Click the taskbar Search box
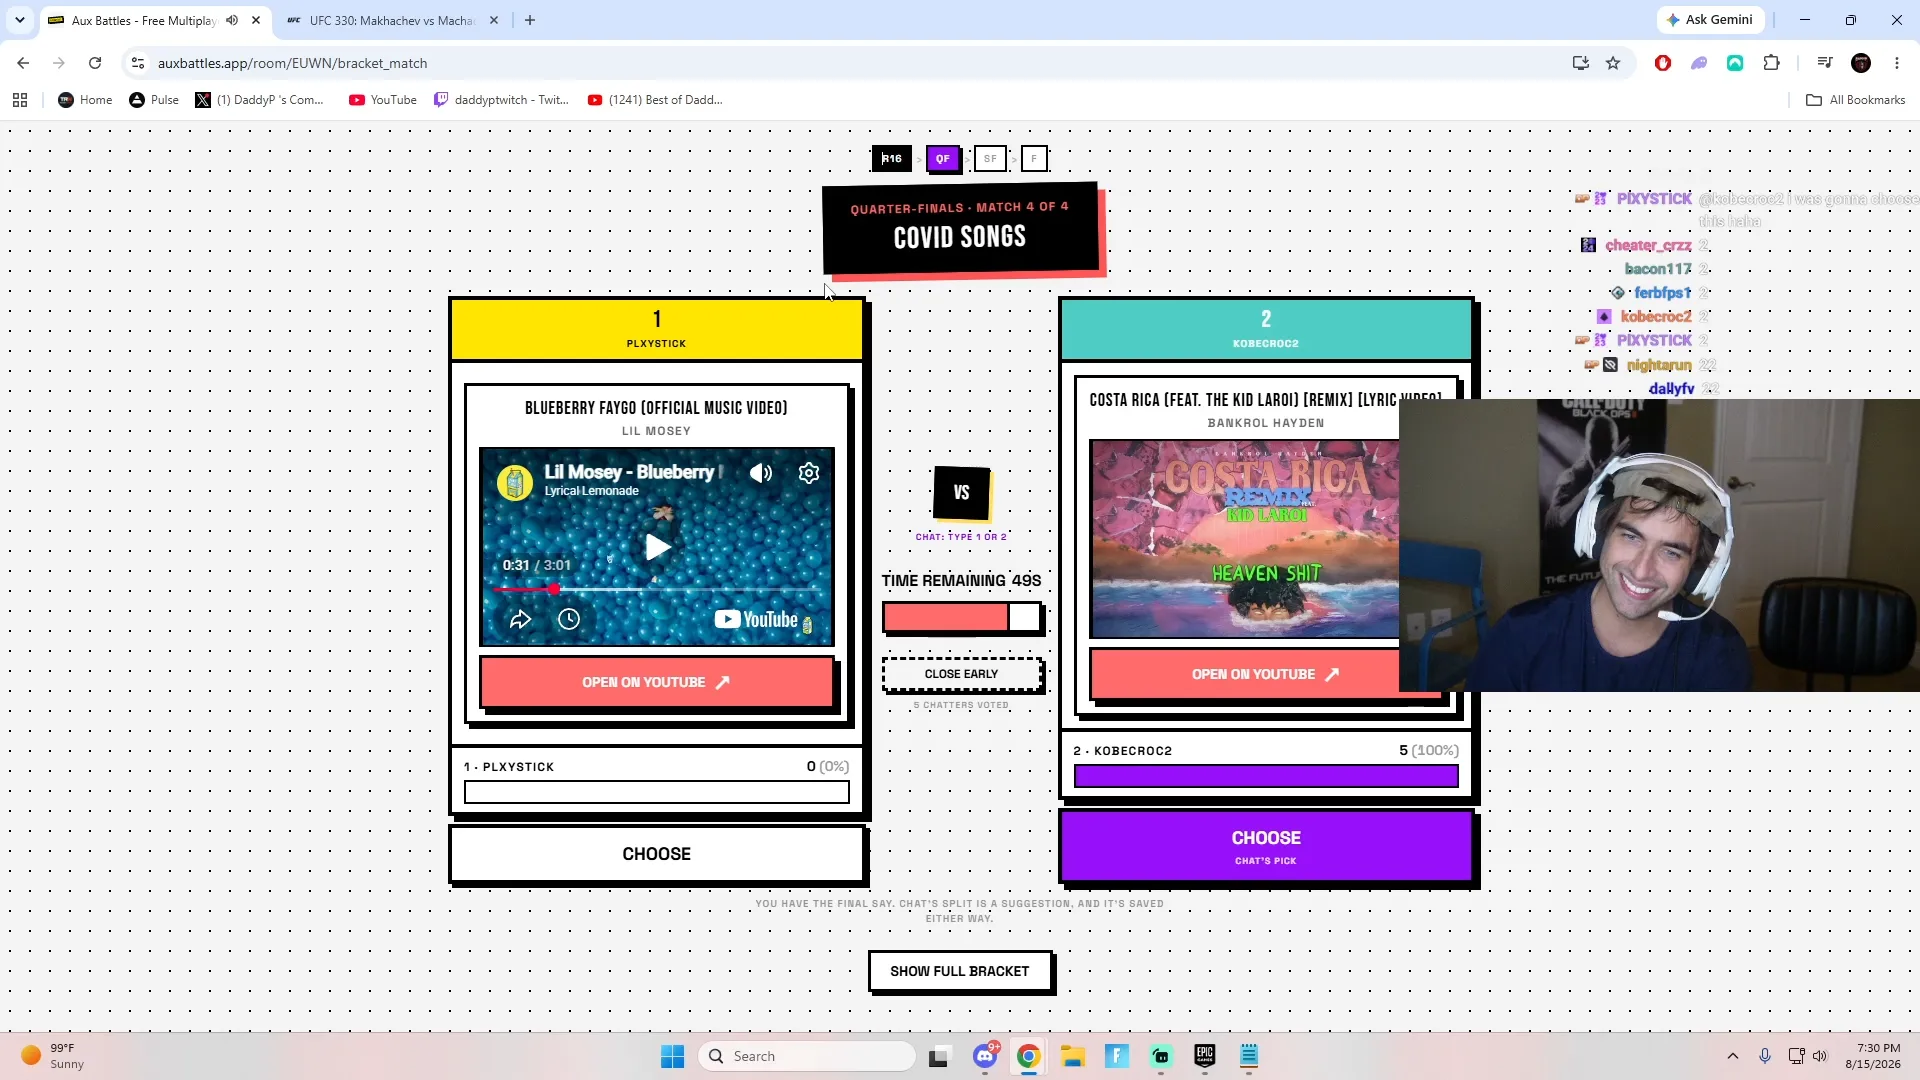The height and width of the screenshot is (1080, 1920). 807,1056
